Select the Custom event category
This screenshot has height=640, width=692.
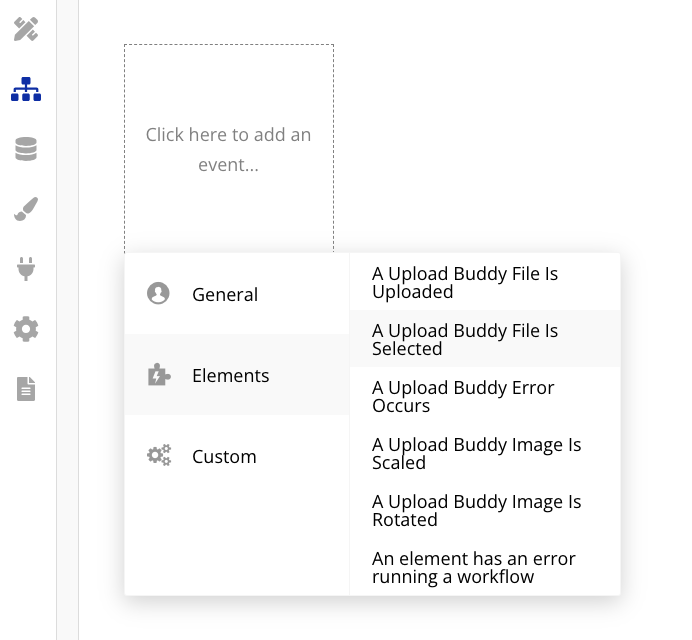point(237,456)
